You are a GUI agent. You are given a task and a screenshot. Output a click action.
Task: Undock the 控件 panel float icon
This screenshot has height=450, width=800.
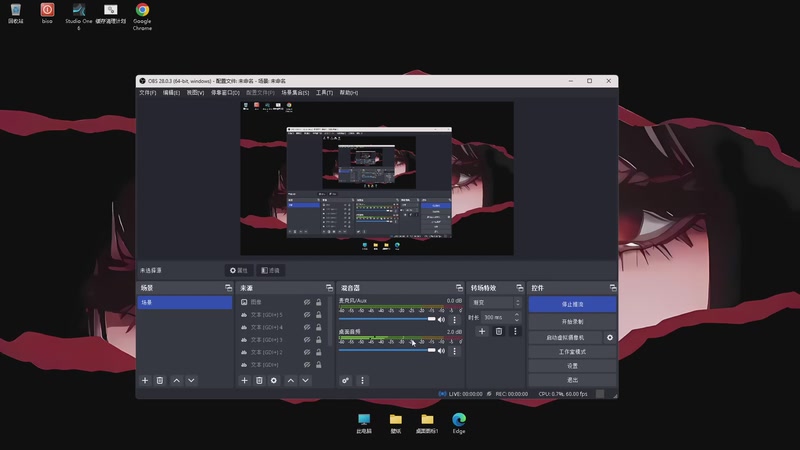point(613,288)
